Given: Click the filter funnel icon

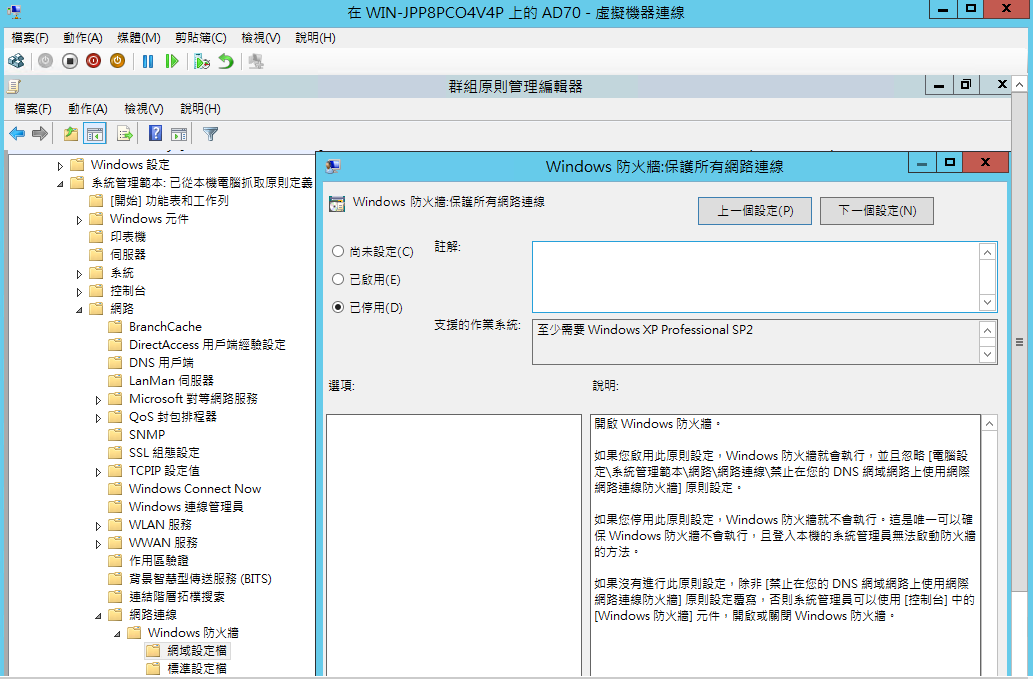Looking at the screenshot, I should tap(211, 133).
